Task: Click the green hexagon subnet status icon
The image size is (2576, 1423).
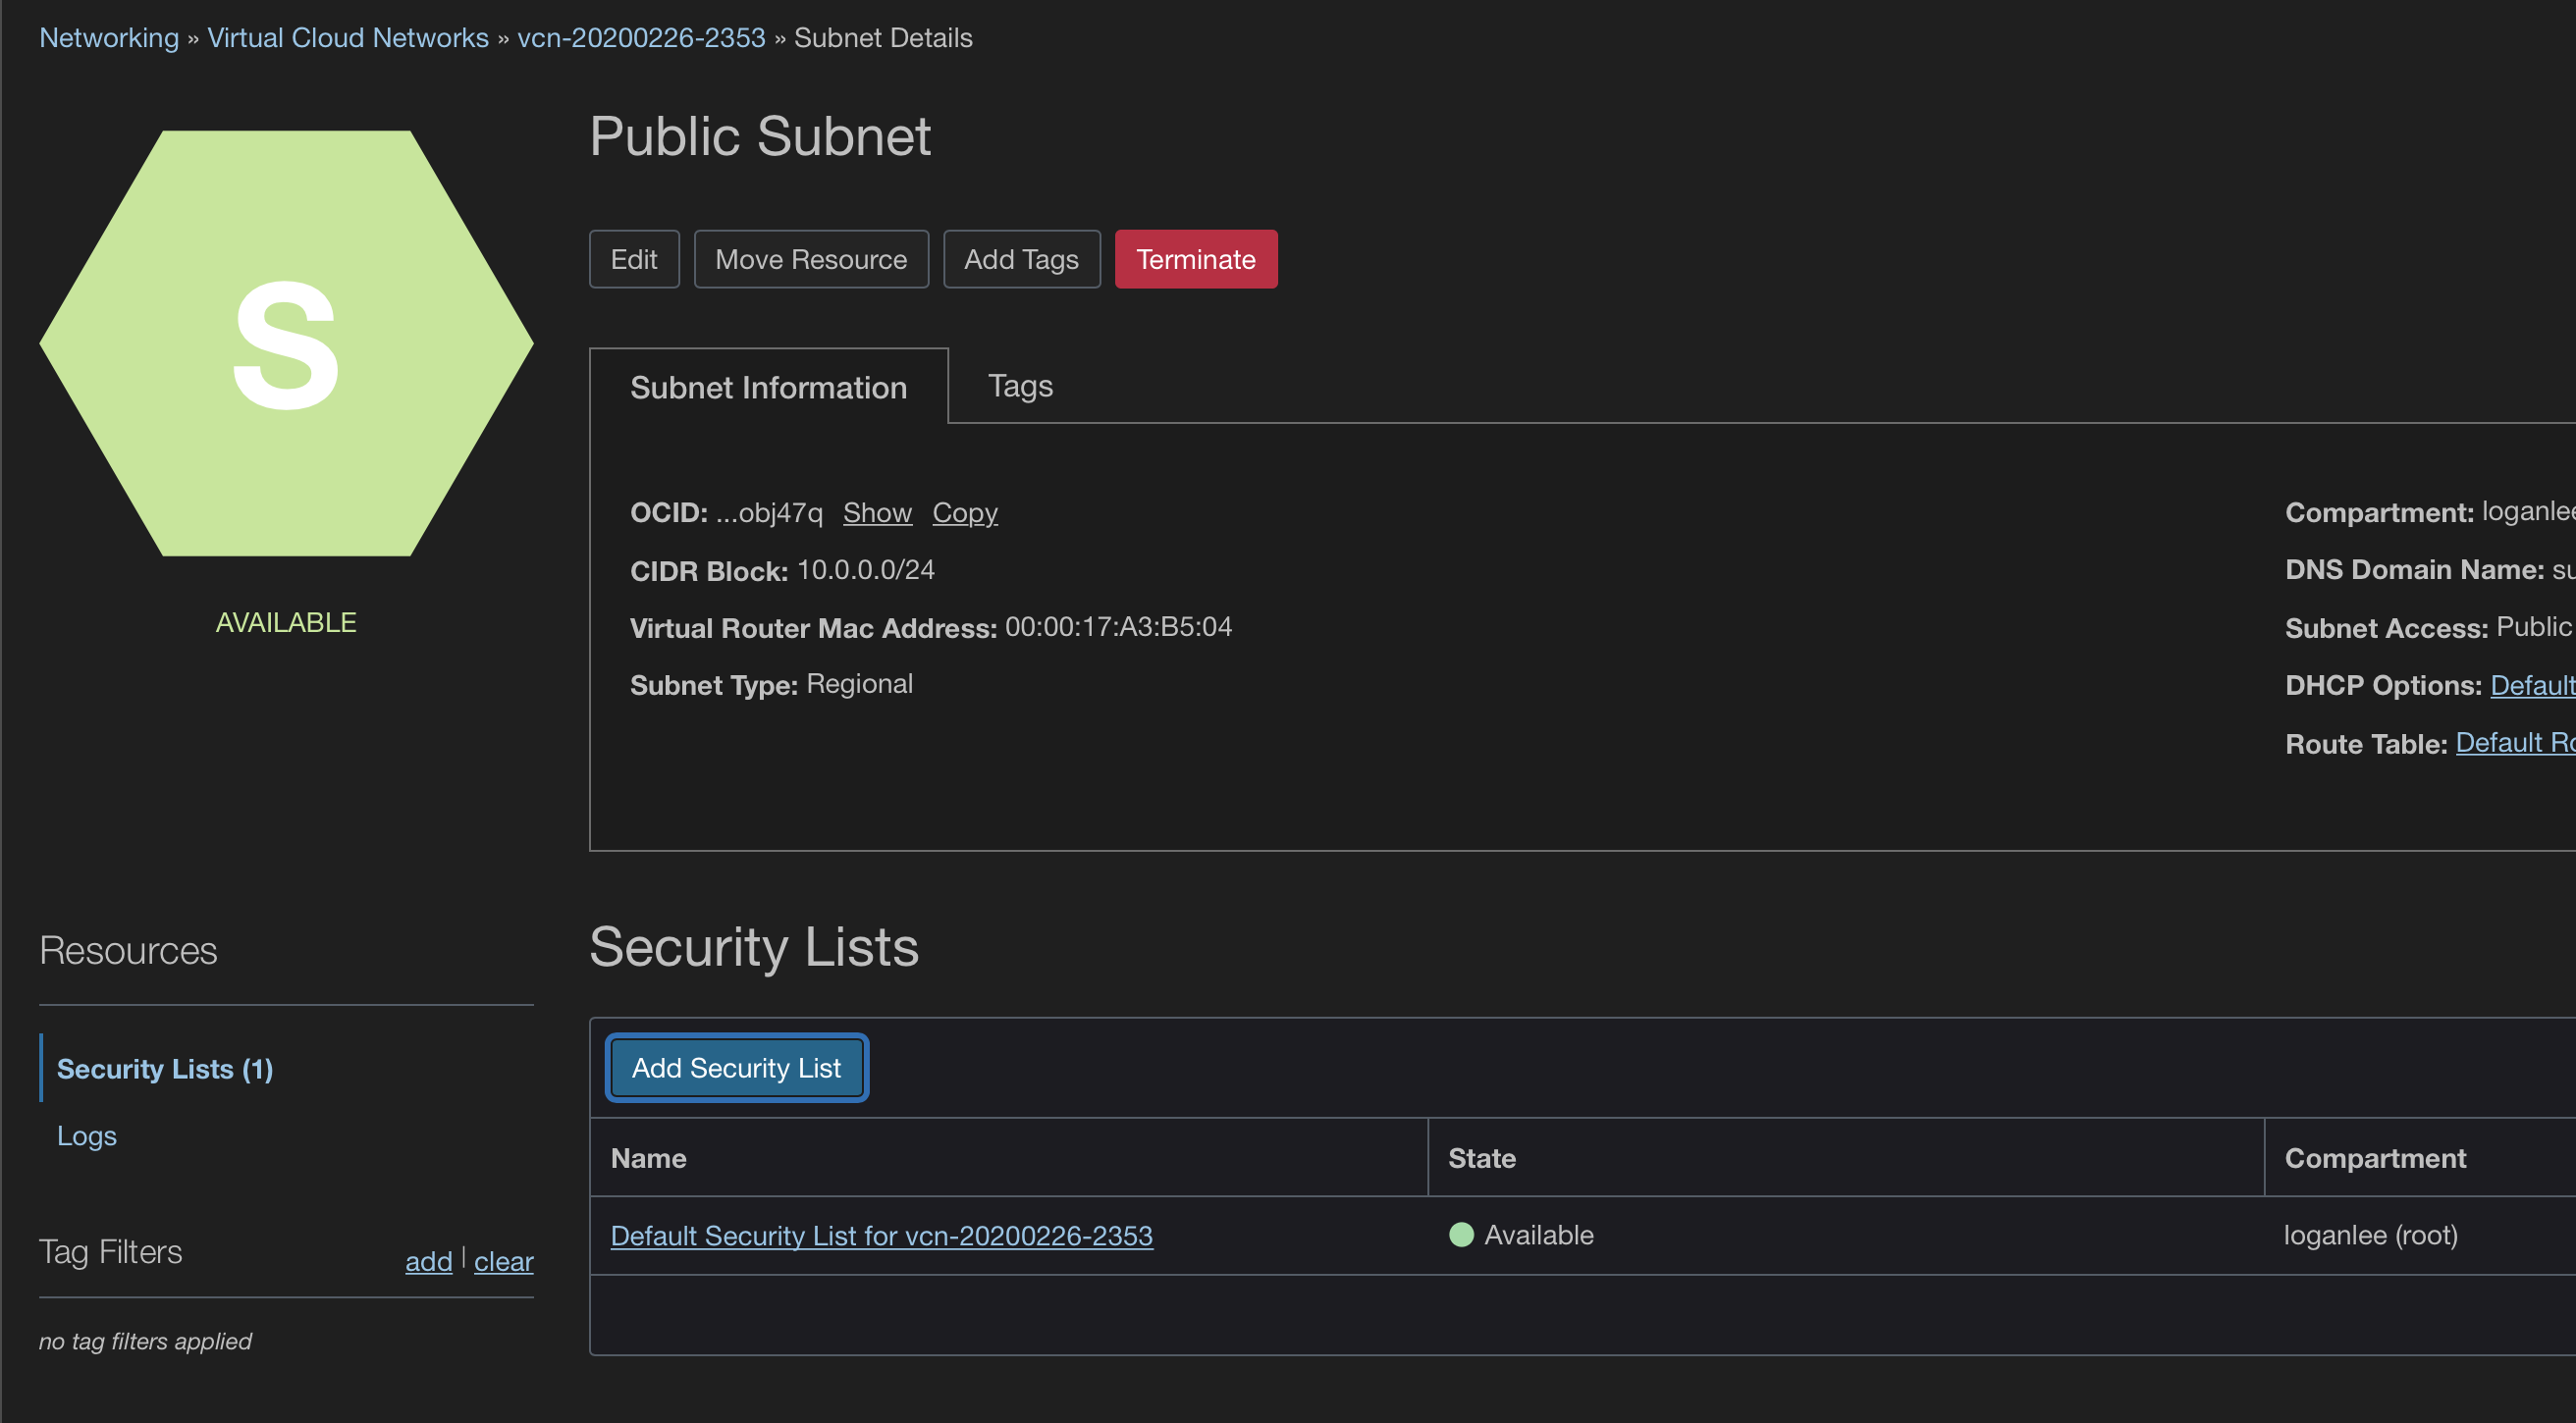Action: [286, 343]
